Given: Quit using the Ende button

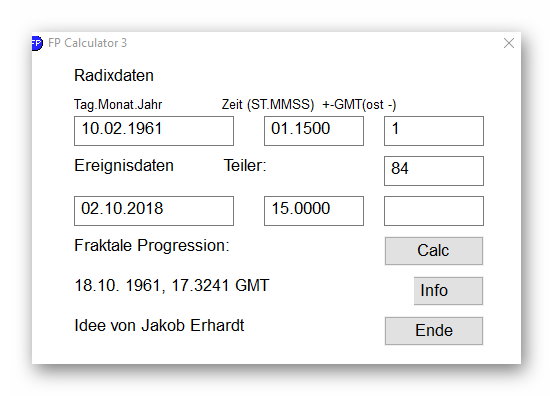Looking at the screenshot, I should point(434,331).
